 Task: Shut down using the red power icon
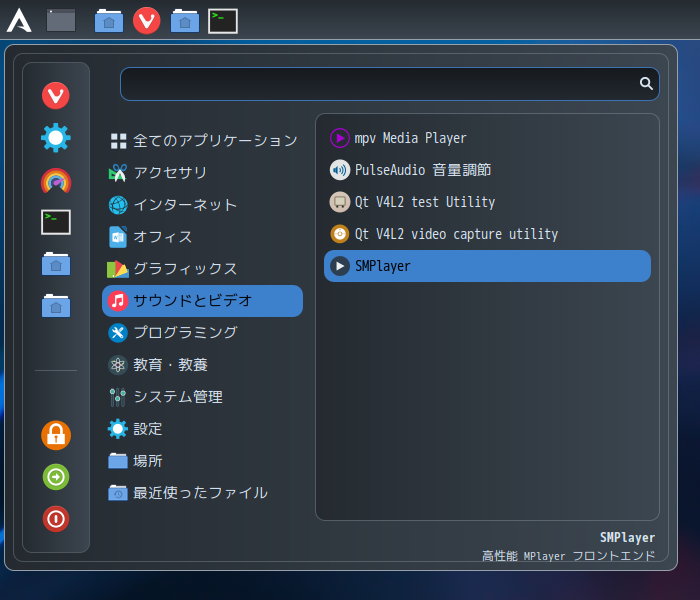[56, 519]
